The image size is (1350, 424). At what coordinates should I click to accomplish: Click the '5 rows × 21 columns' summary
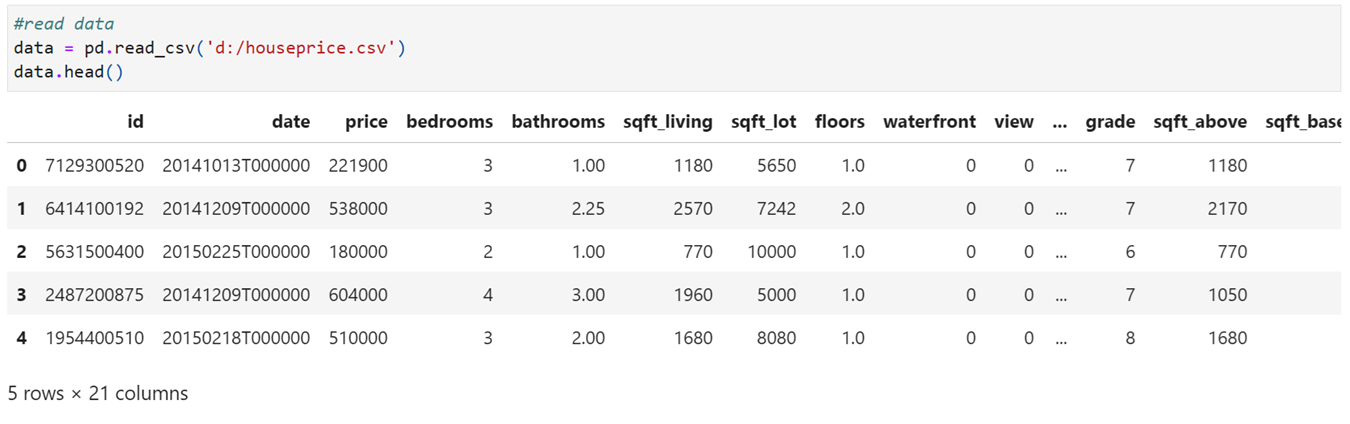point(98,393)
